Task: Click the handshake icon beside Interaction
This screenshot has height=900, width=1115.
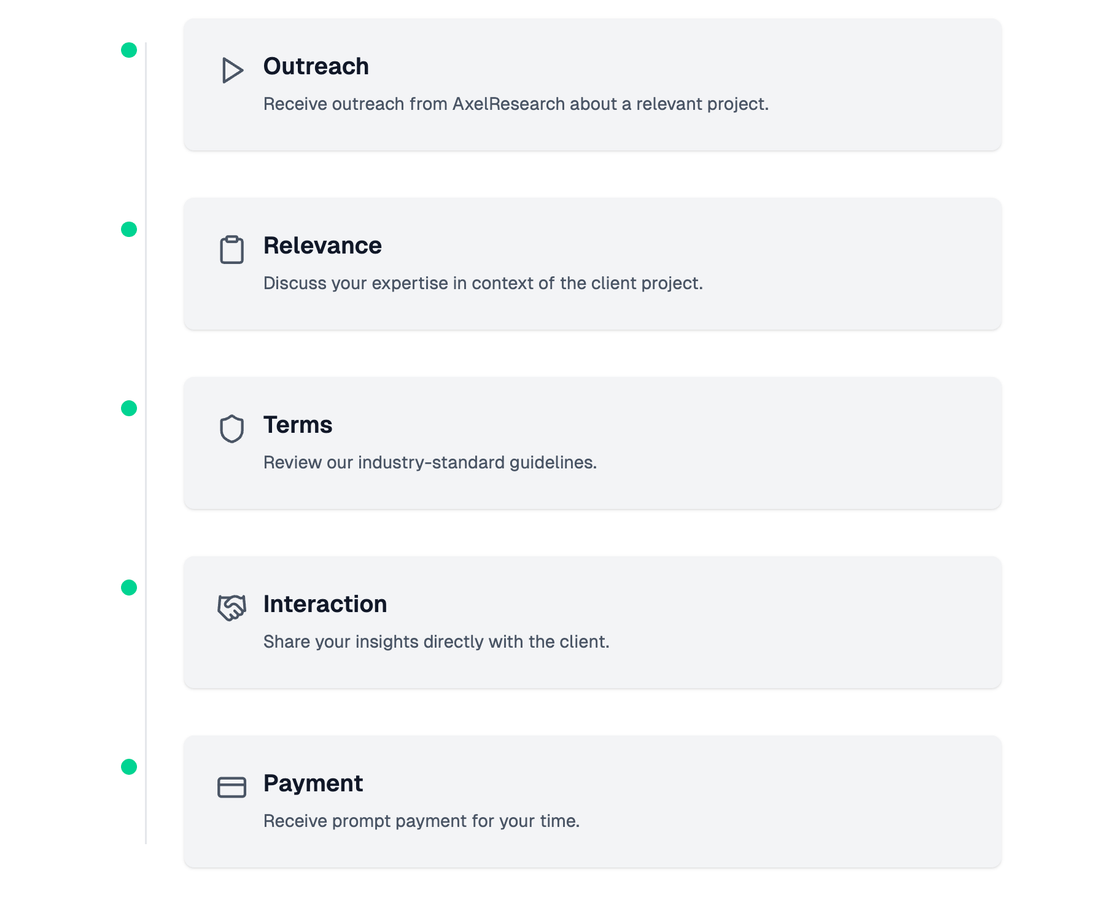Action: coord(232,608)
